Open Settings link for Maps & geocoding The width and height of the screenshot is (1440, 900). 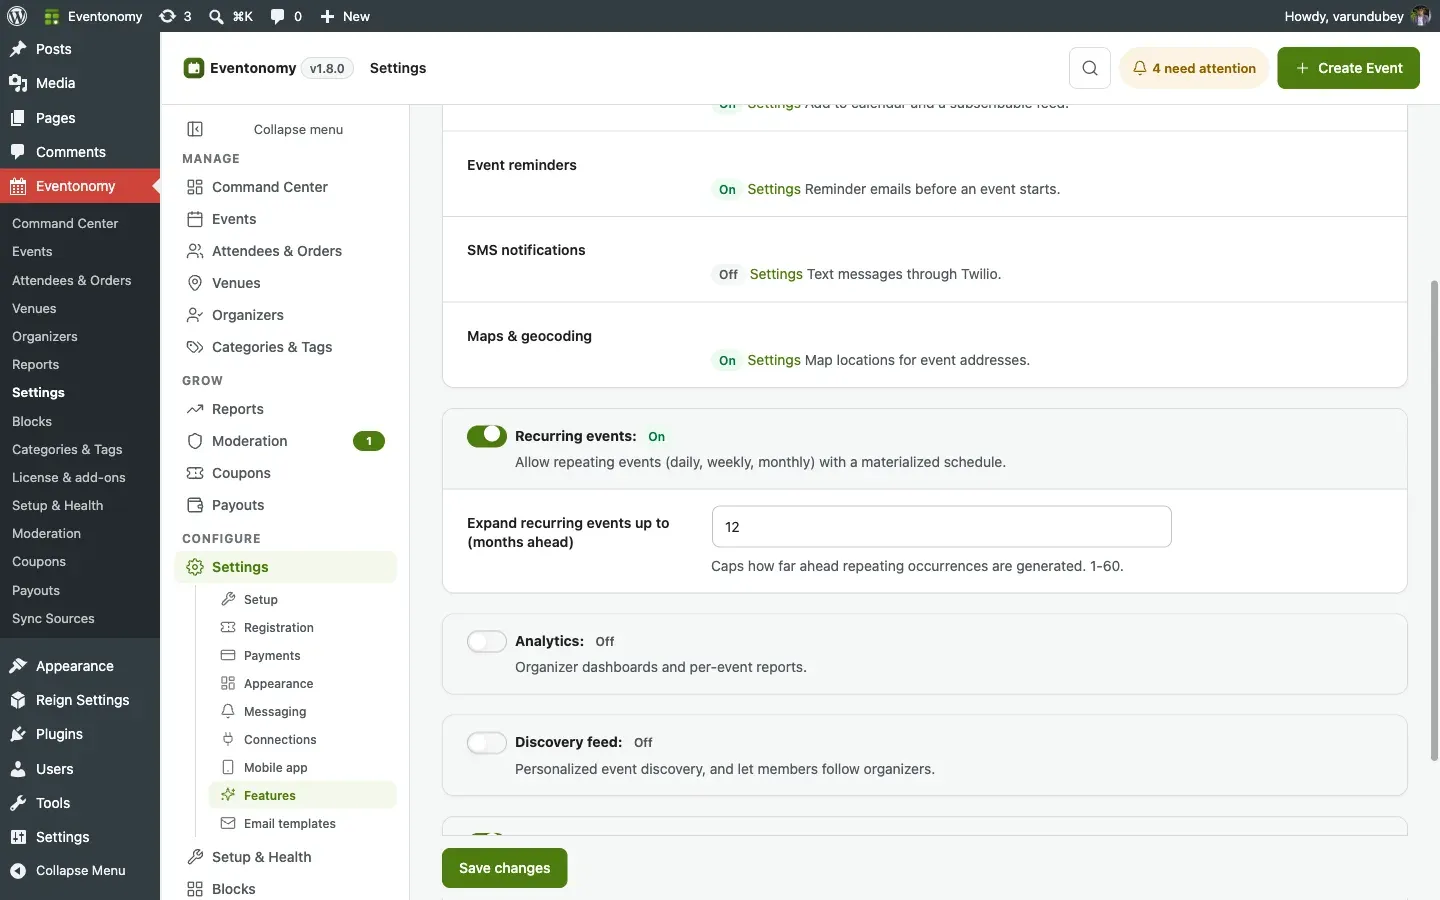click(774, 360)
